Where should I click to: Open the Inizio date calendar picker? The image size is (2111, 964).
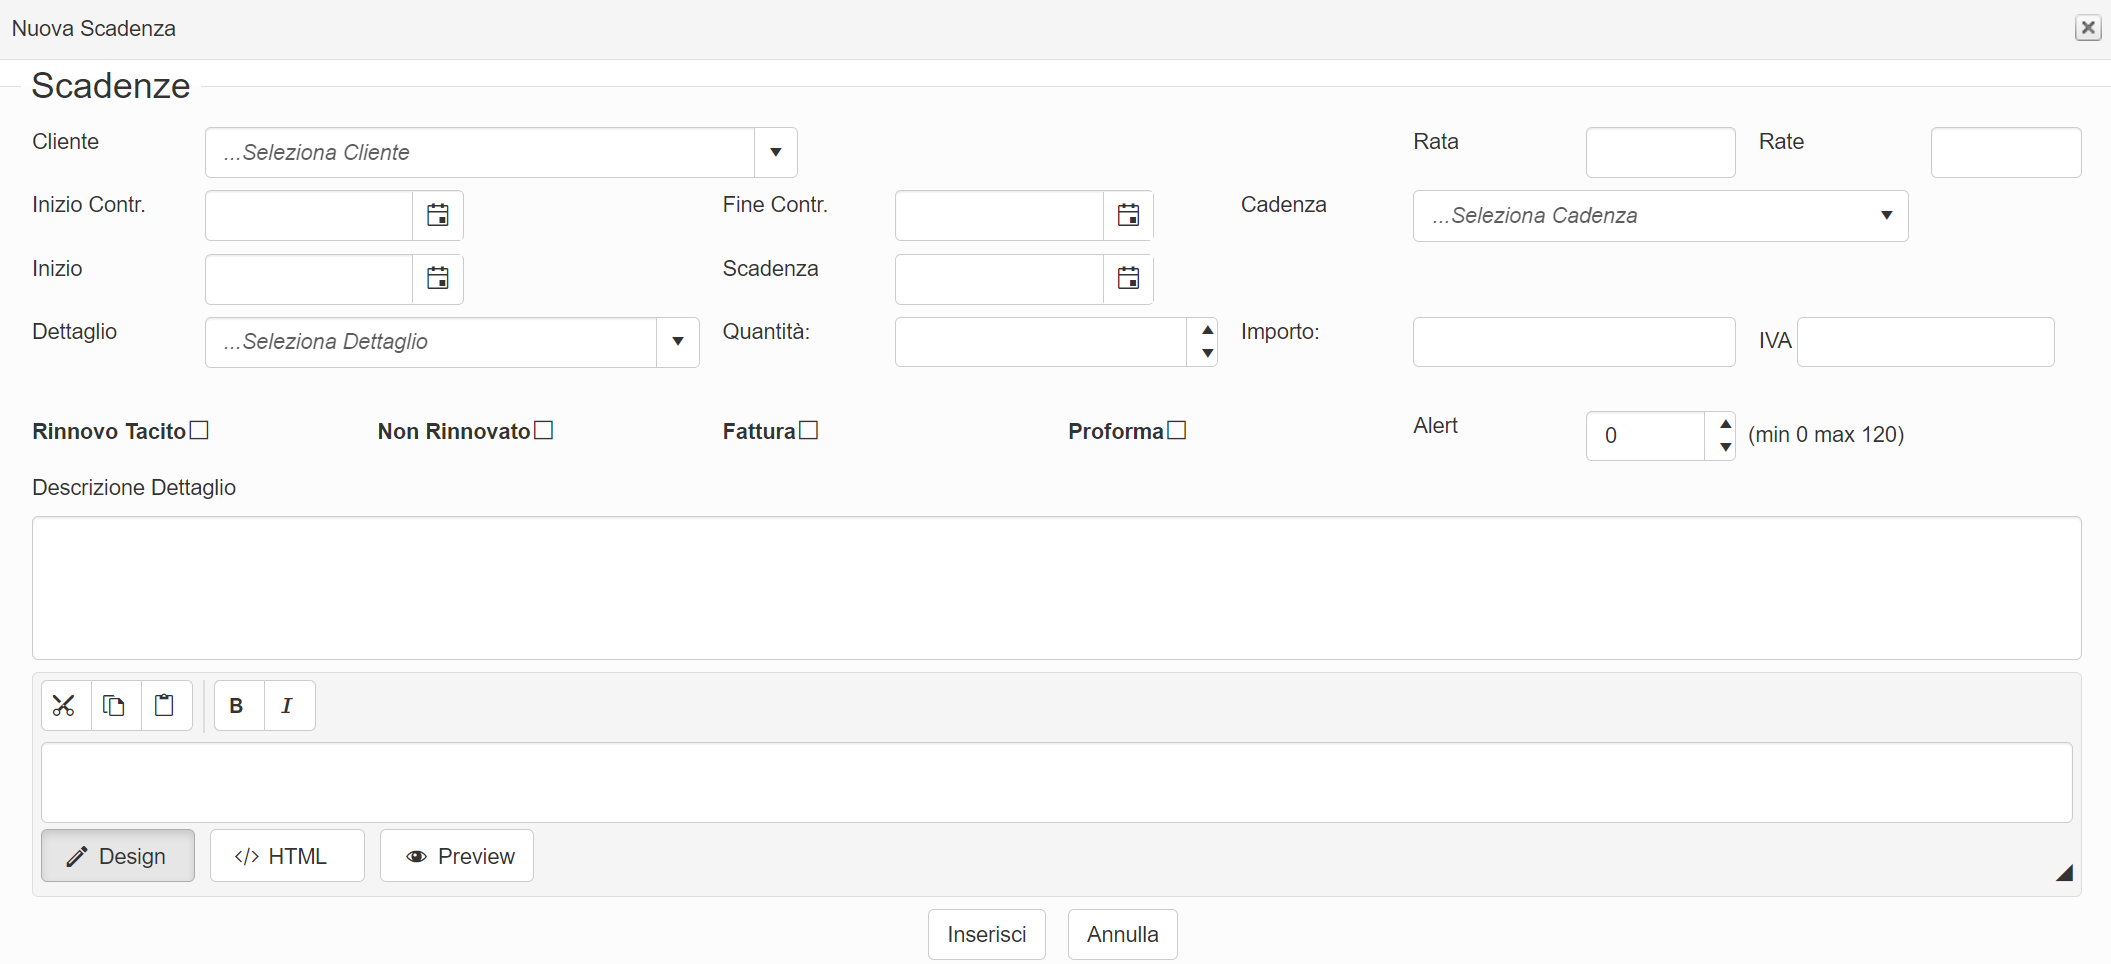437,279
